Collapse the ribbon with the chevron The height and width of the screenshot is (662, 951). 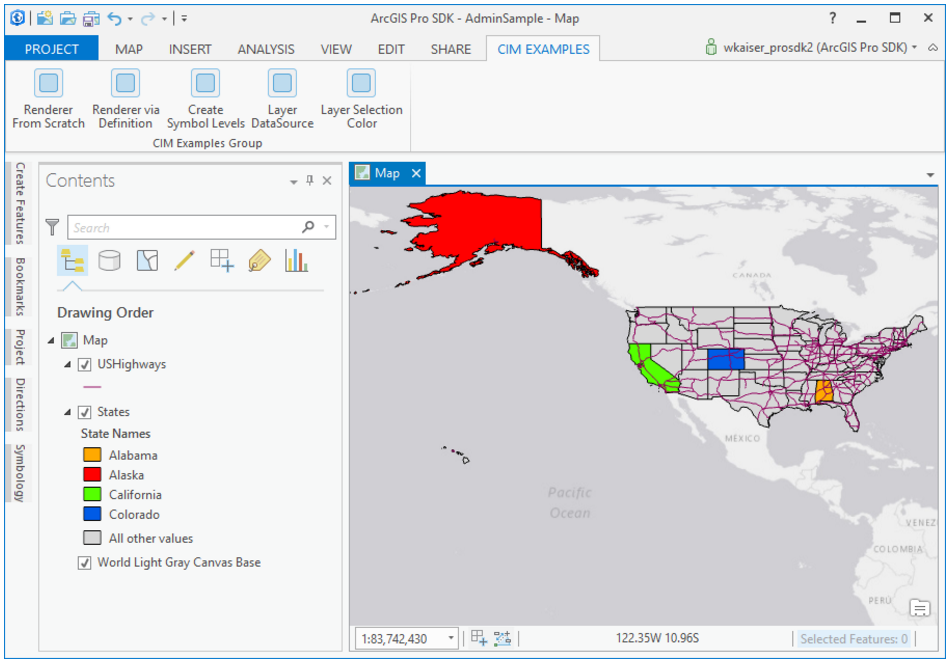coord(933,48)
